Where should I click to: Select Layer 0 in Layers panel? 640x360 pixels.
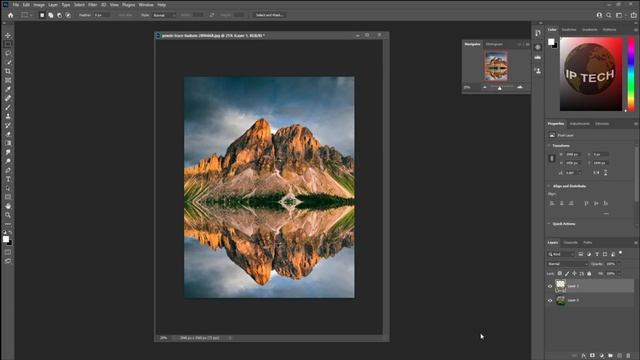pos(590,300)
